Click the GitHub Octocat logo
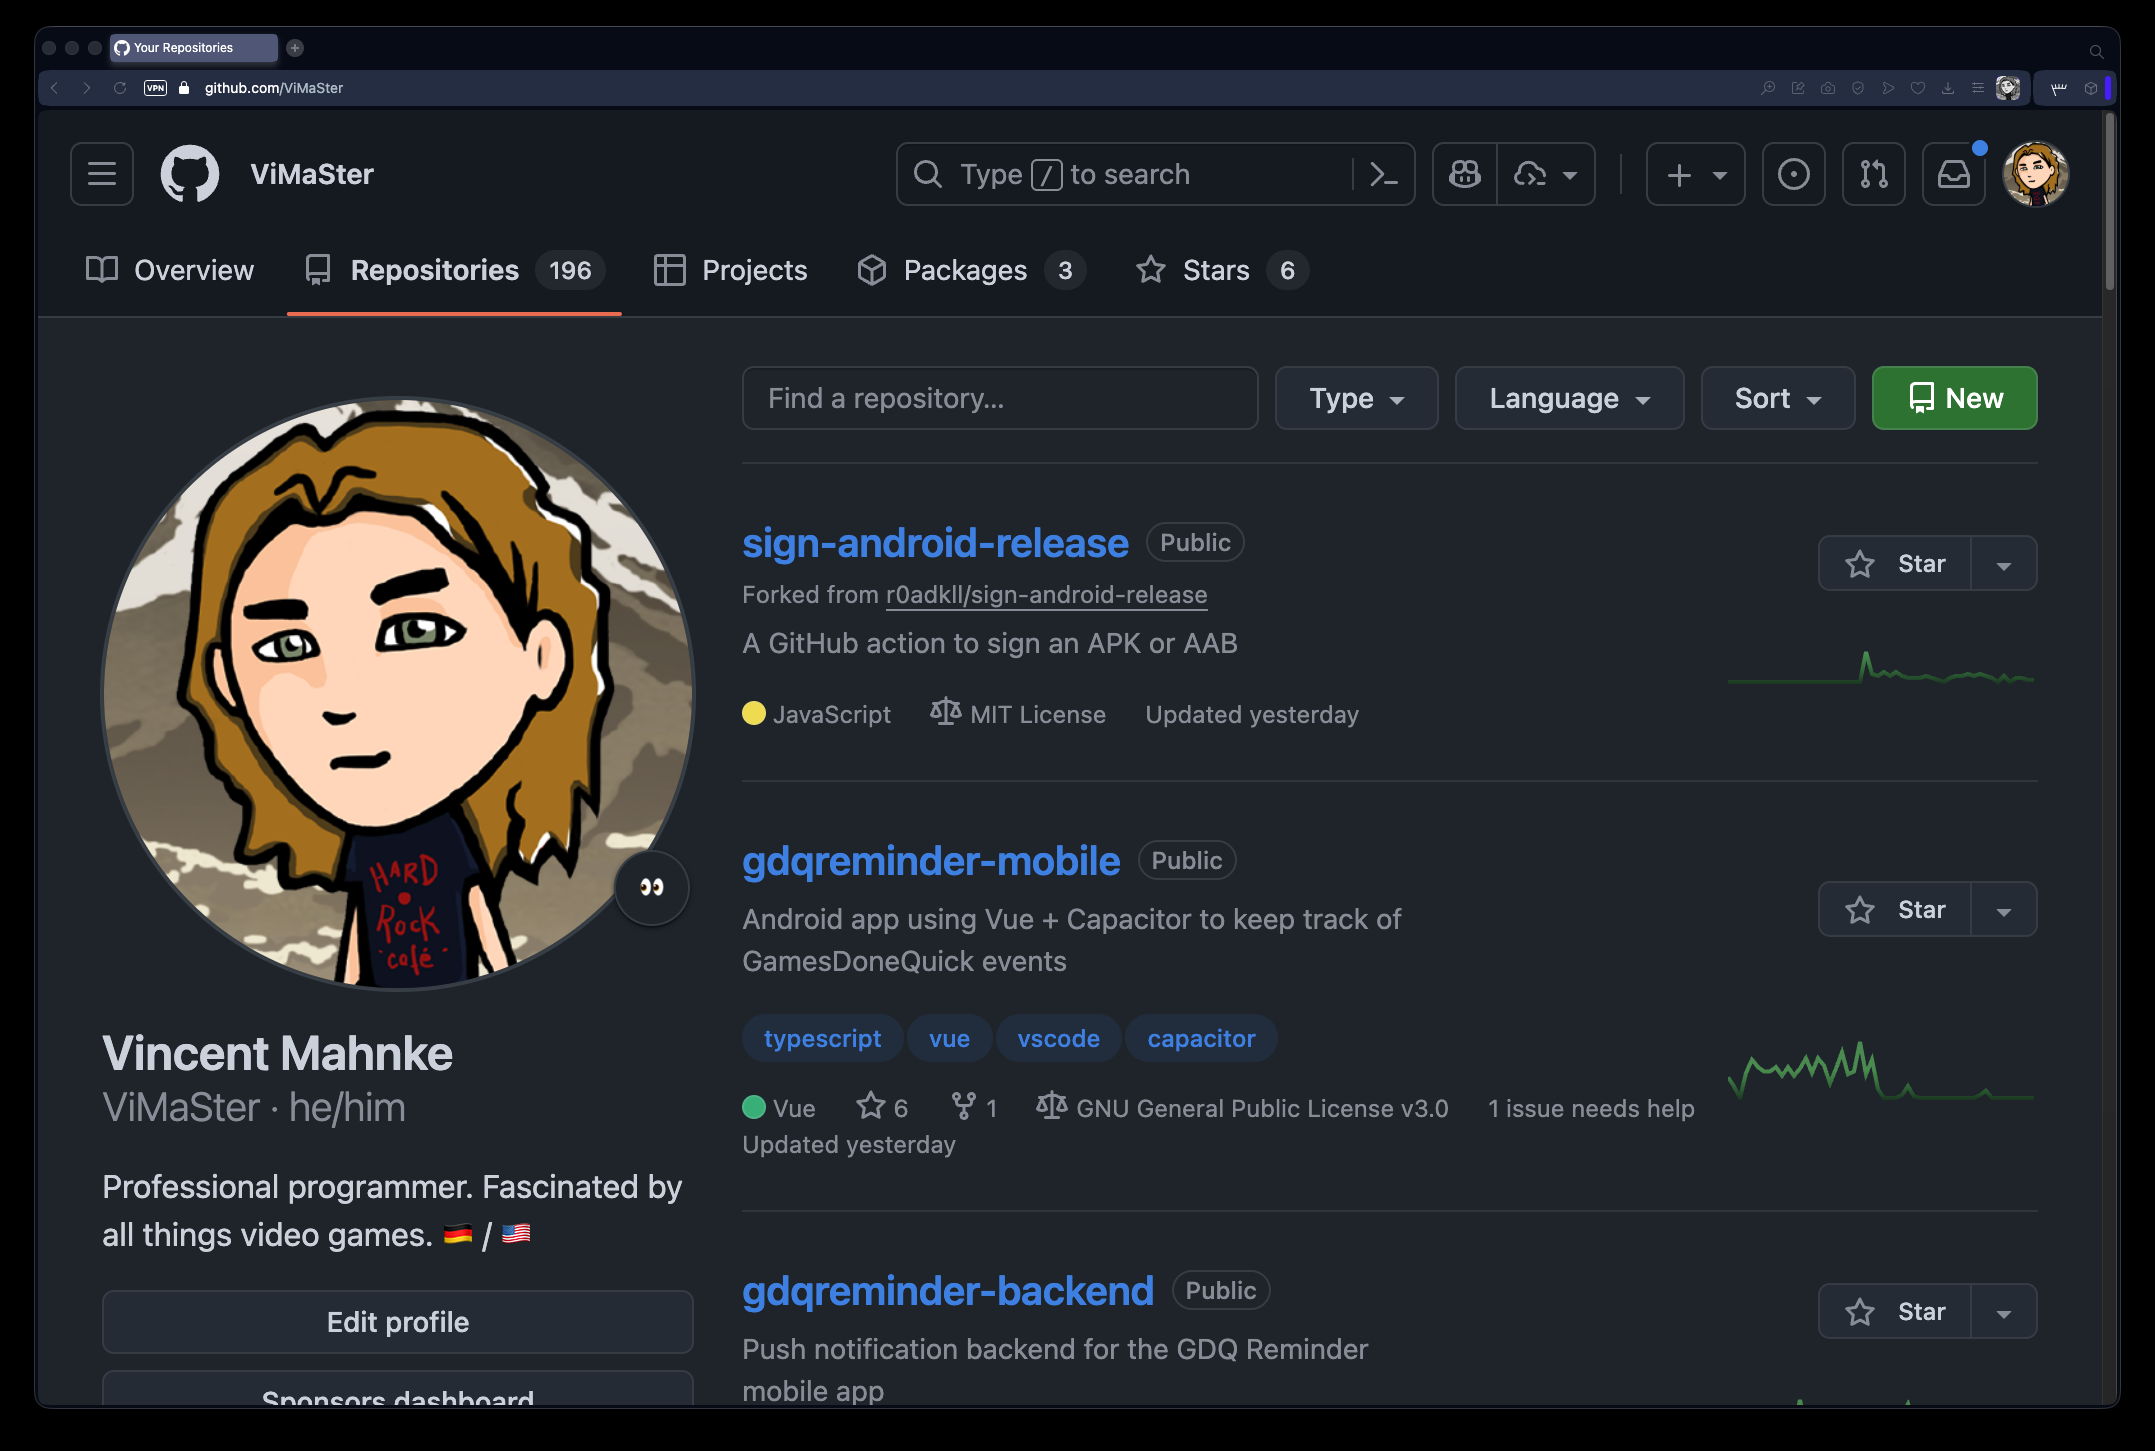The width and height of the screenshot is (2155, 1451). click(190, 174)
